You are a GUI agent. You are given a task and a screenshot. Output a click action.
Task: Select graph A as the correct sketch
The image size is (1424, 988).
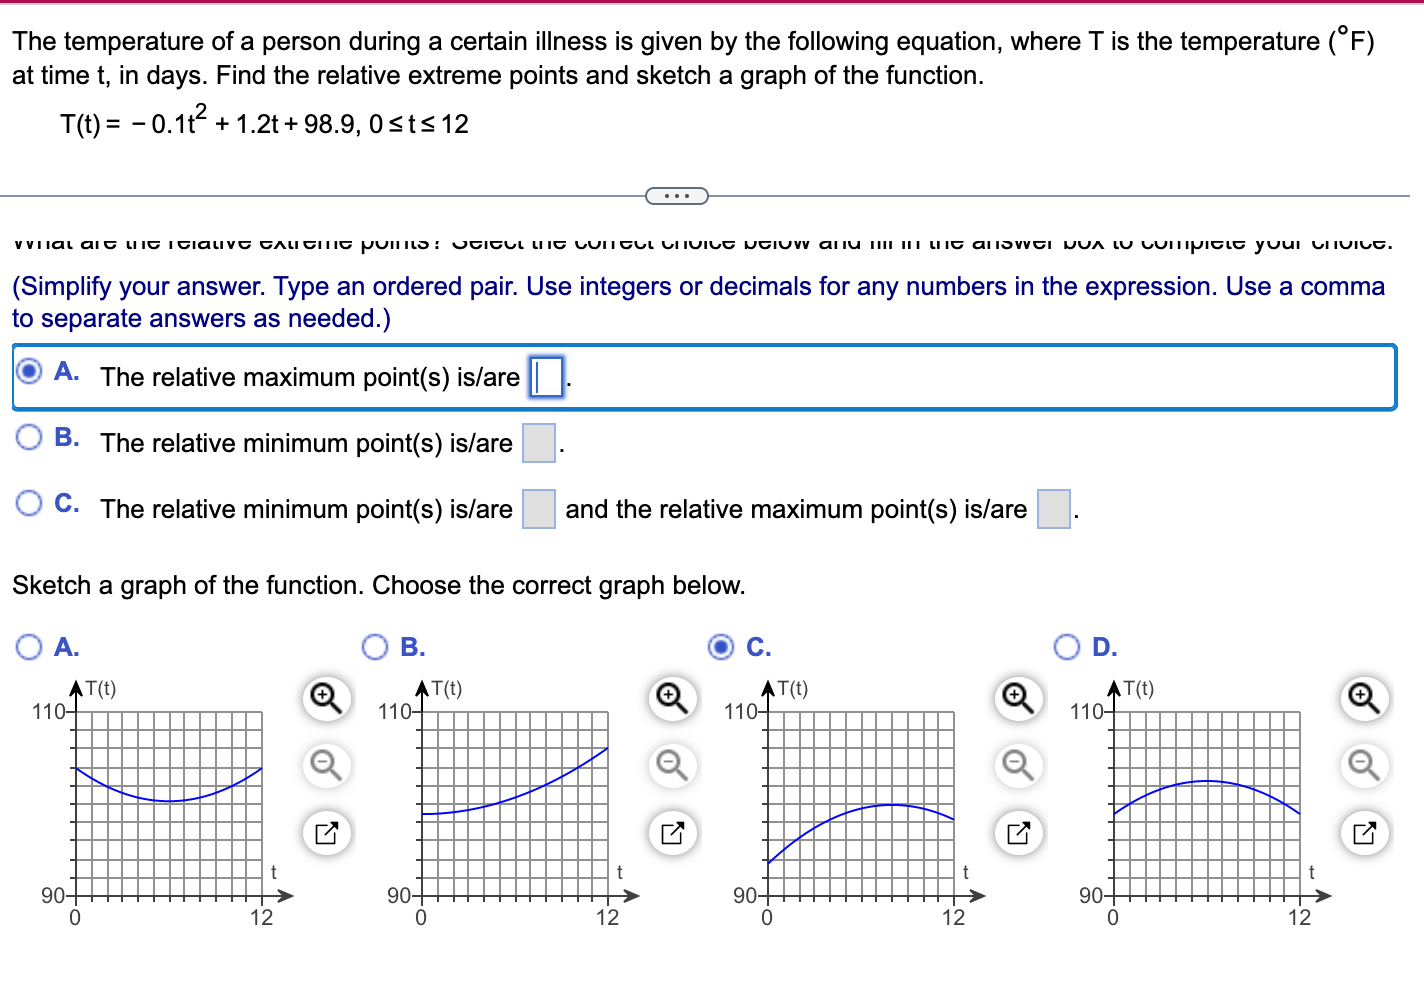[x=28, y=647]
